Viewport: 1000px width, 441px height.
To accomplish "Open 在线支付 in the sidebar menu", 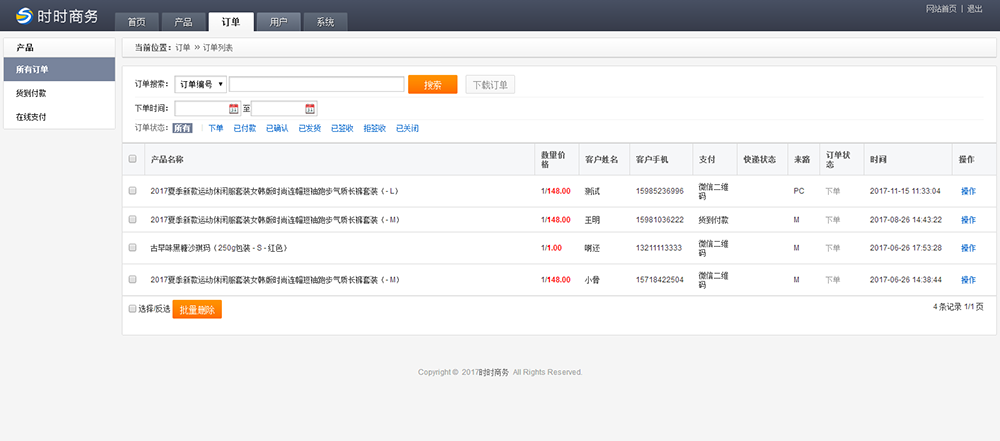I will coord(31,117).
